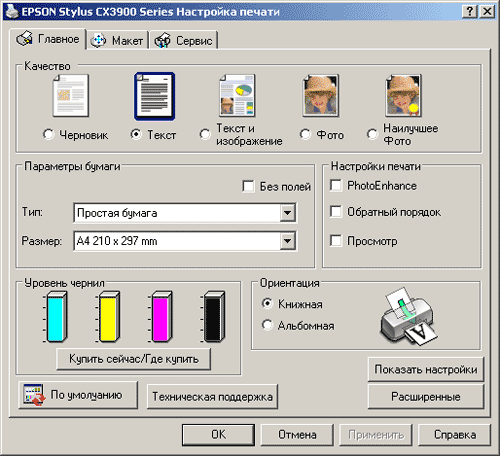
Task: Open Расширенные settings
Action: (x=426, y=396)
